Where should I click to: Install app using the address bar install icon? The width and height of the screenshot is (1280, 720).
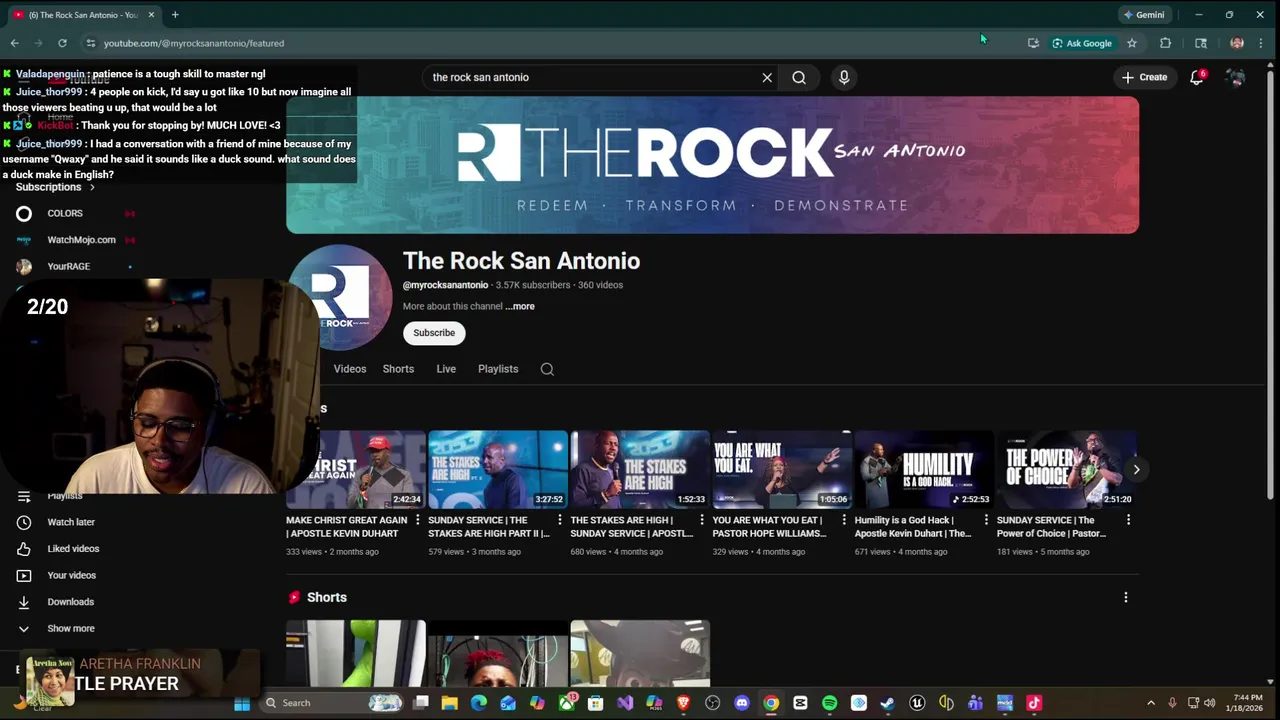[1033, 43]
